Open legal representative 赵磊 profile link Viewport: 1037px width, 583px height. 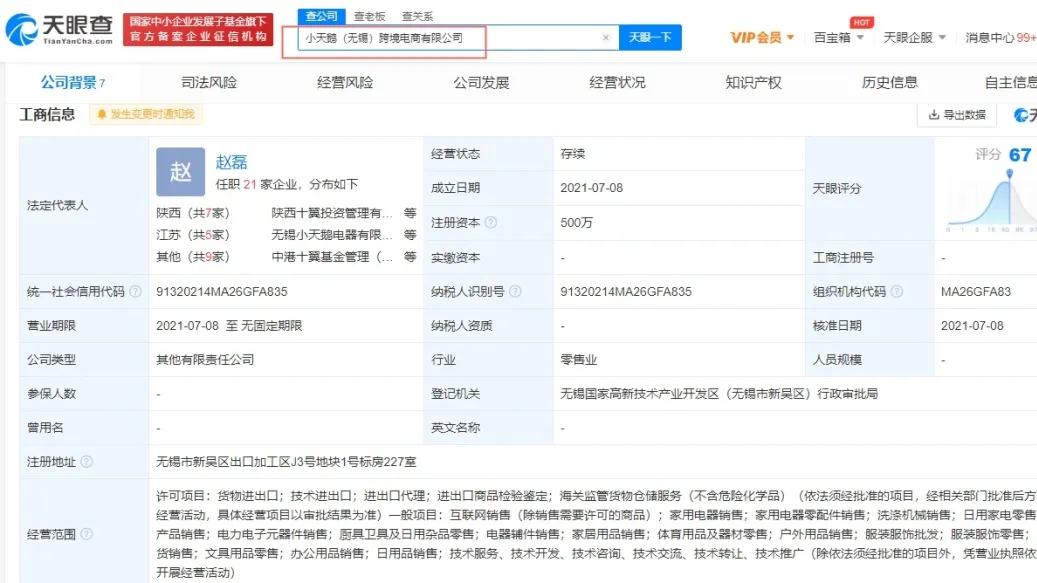pyautogui.click(x=231, y=161)
